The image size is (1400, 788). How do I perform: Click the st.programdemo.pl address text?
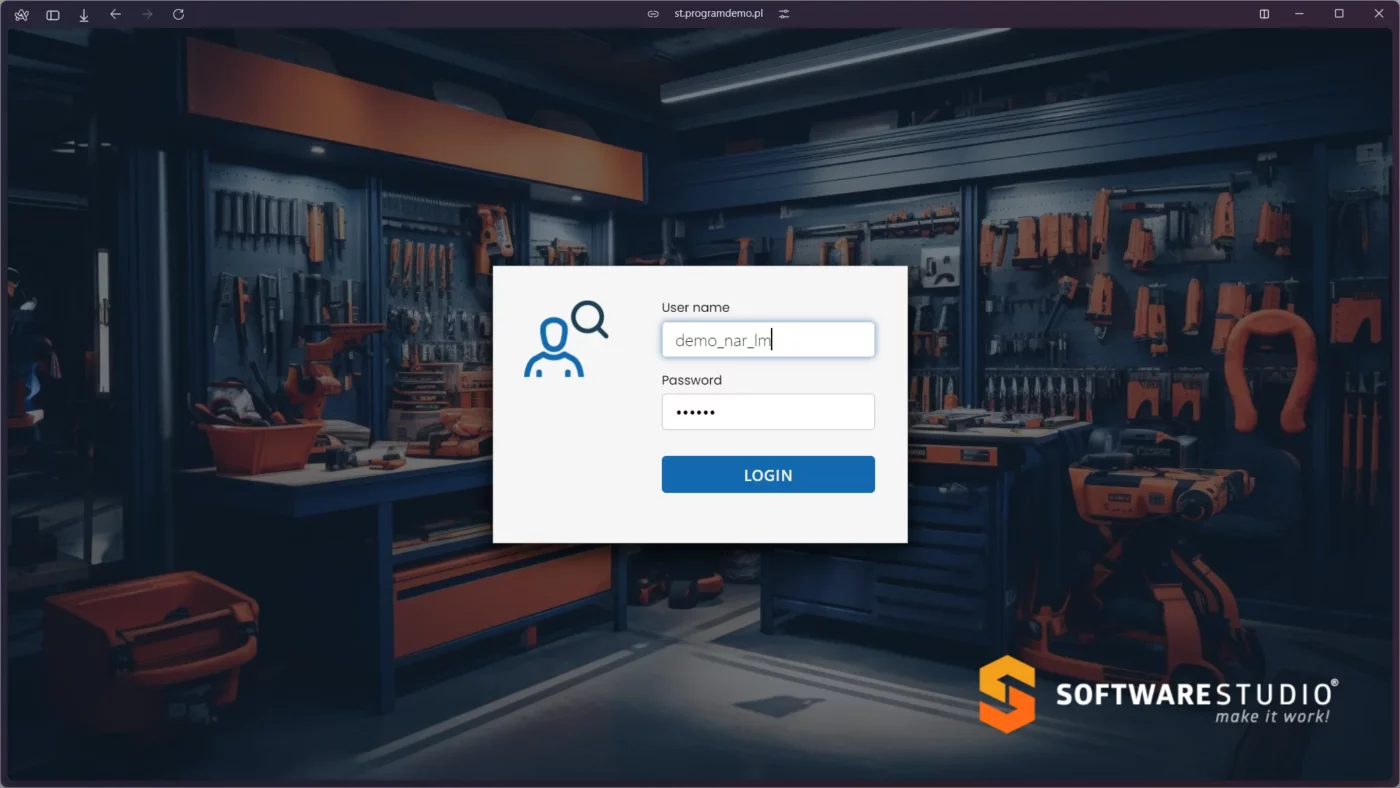(718, 14)
